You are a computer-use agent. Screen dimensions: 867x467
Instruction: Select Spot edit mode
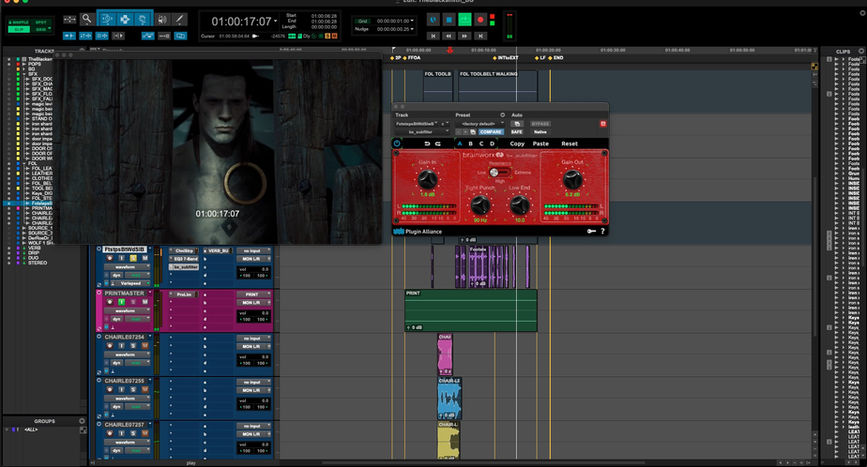(x=41, y=22)
